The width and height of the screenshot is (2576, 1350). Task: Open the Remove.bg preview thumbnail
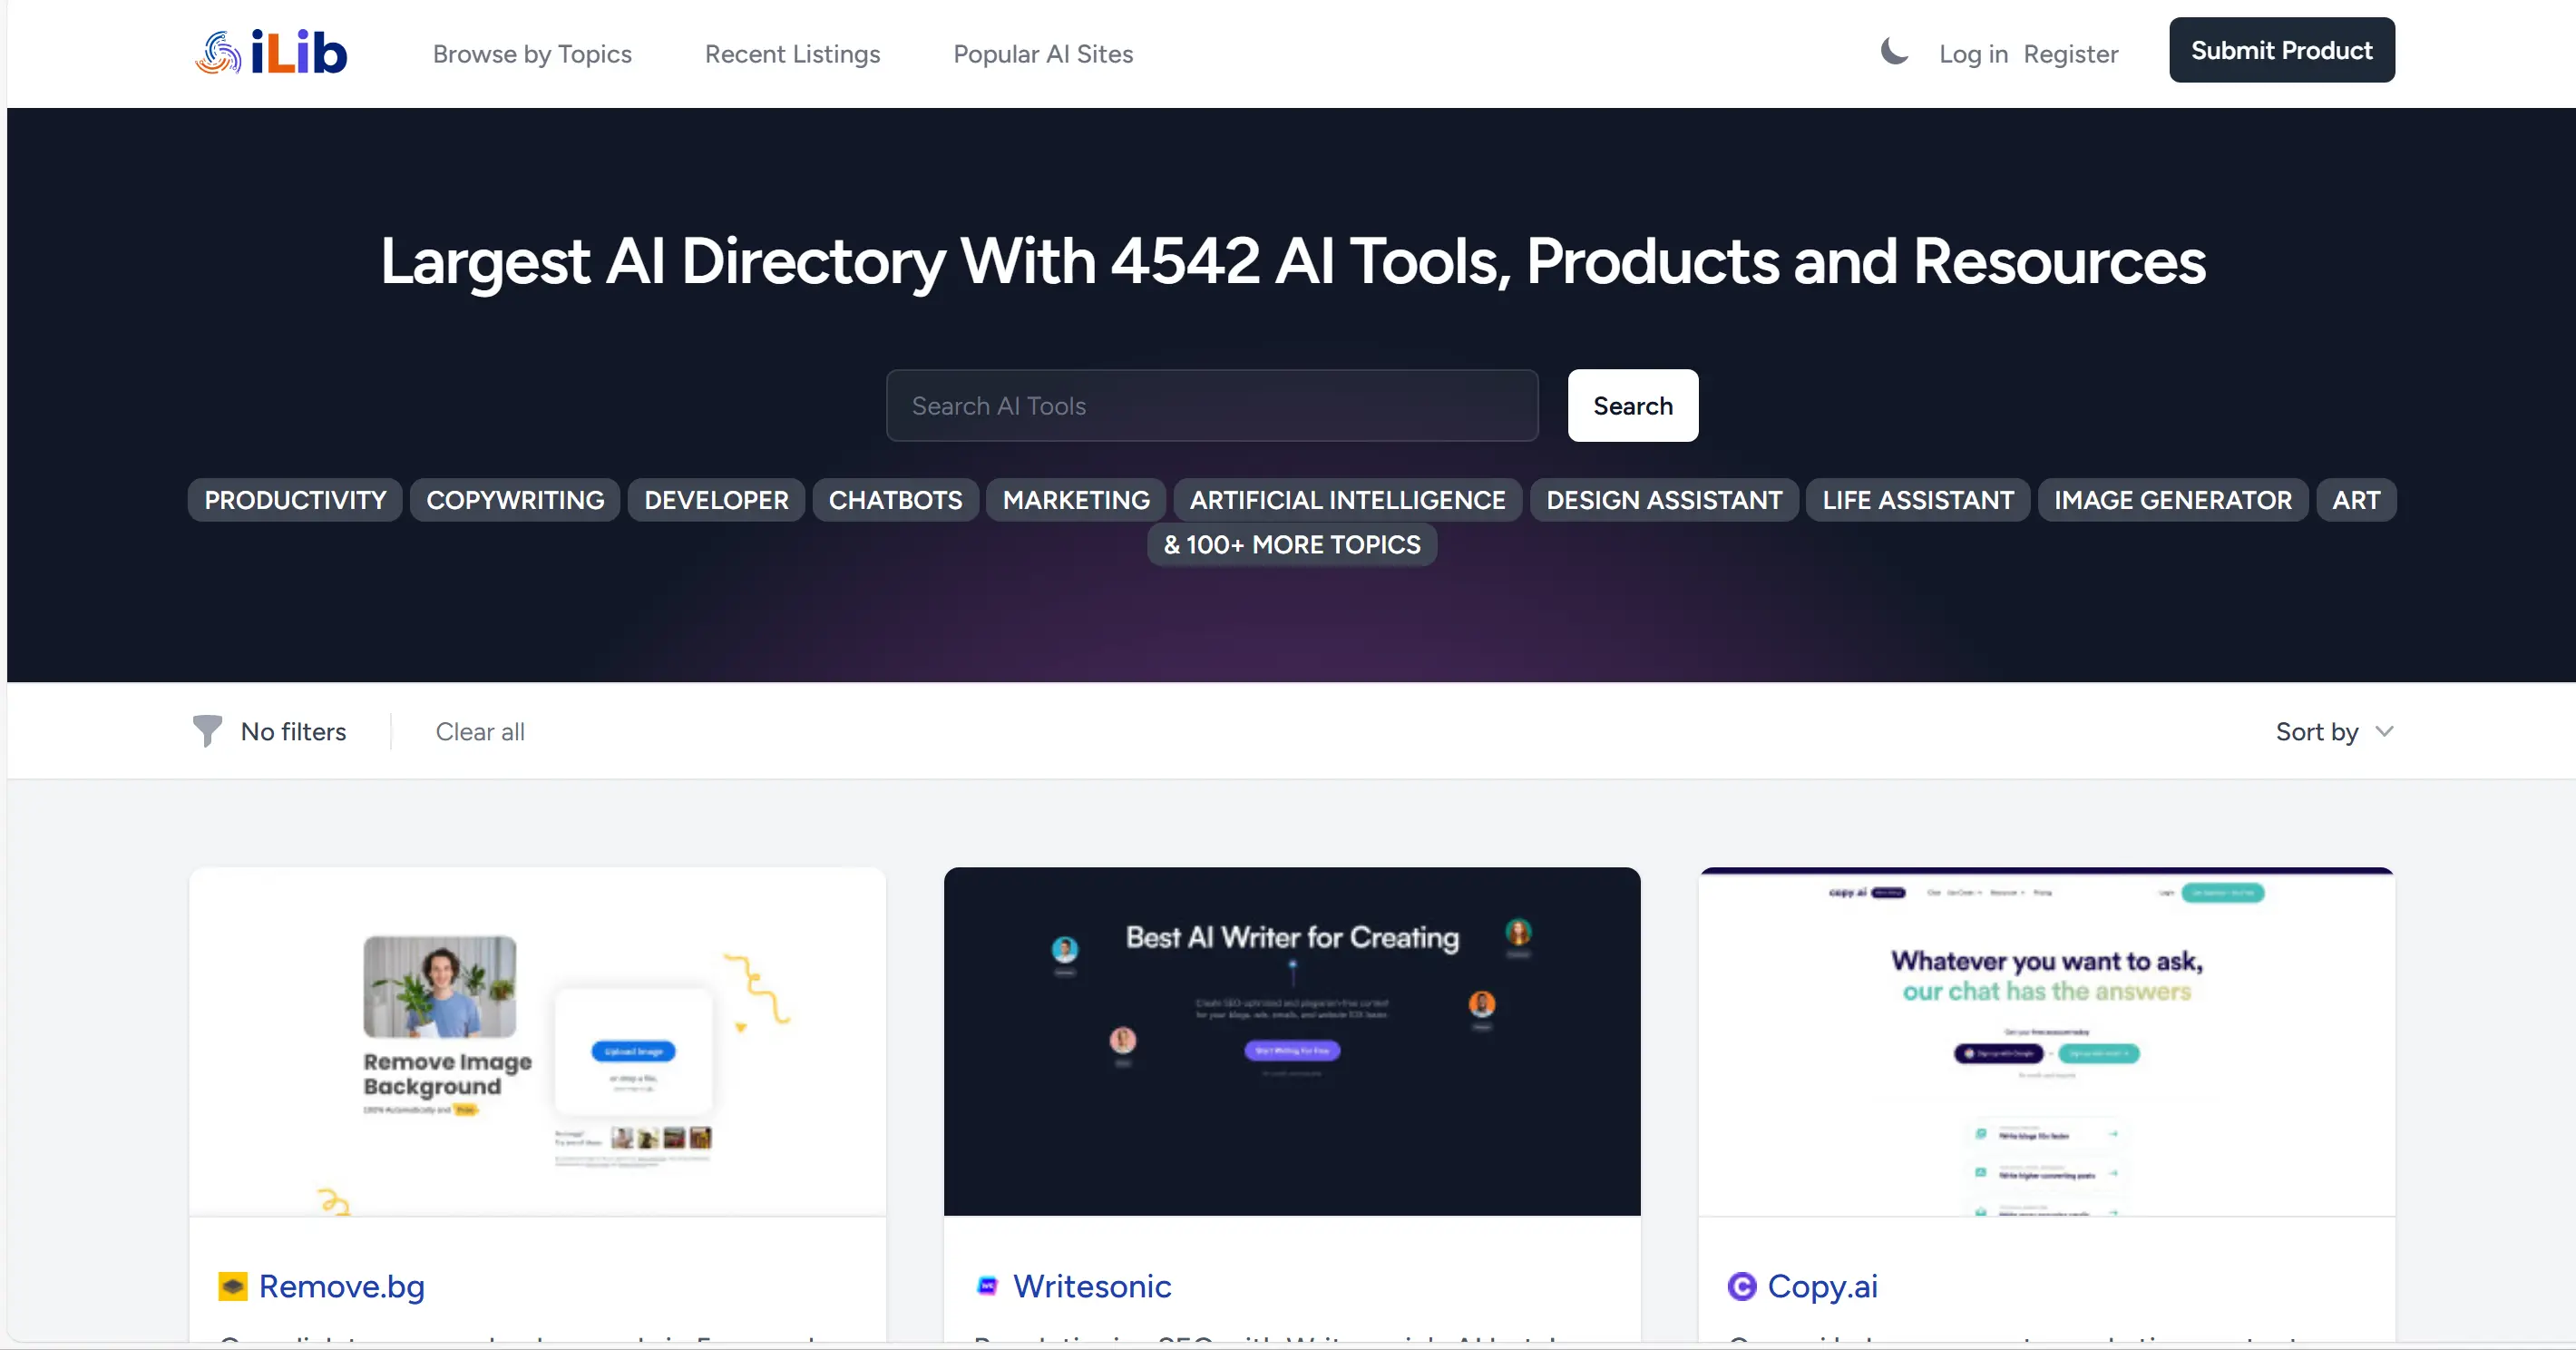537,1041
